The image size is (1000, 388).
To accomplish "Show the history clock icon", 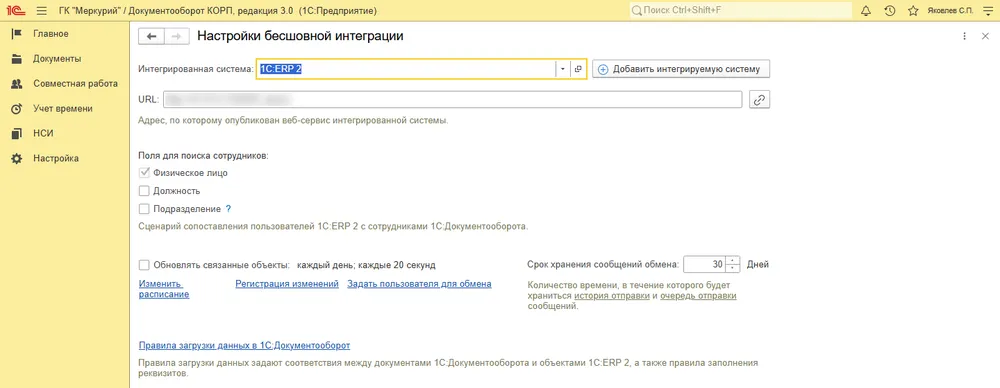I will click(890, 11).
